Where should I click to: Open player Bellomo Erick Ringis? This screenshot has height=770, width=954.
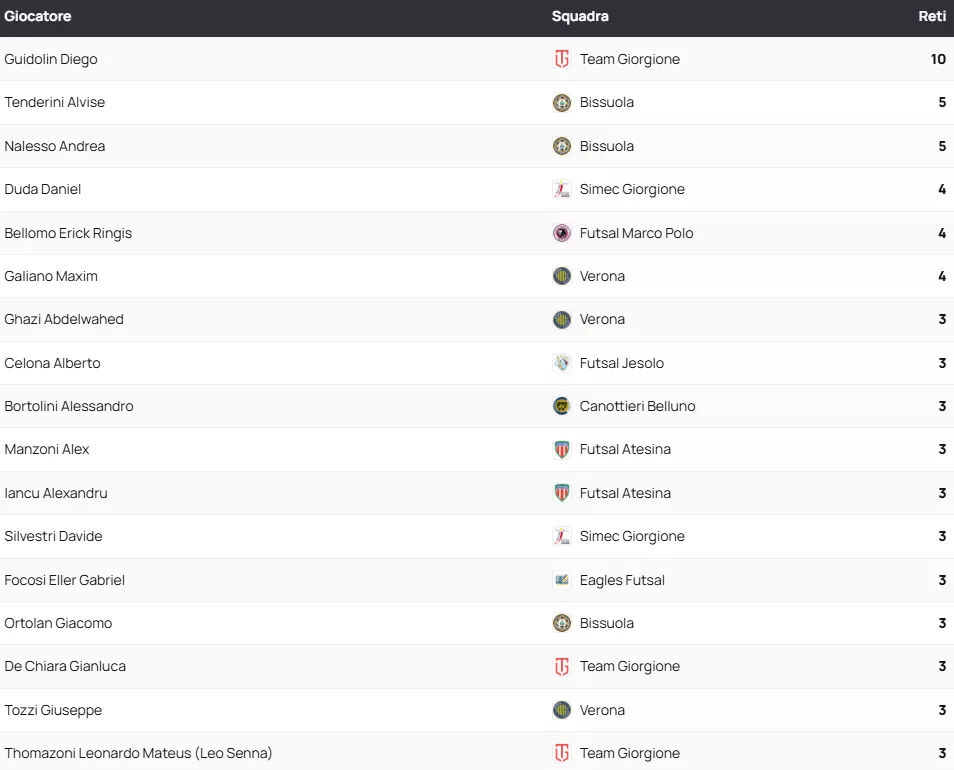[68, 233]
